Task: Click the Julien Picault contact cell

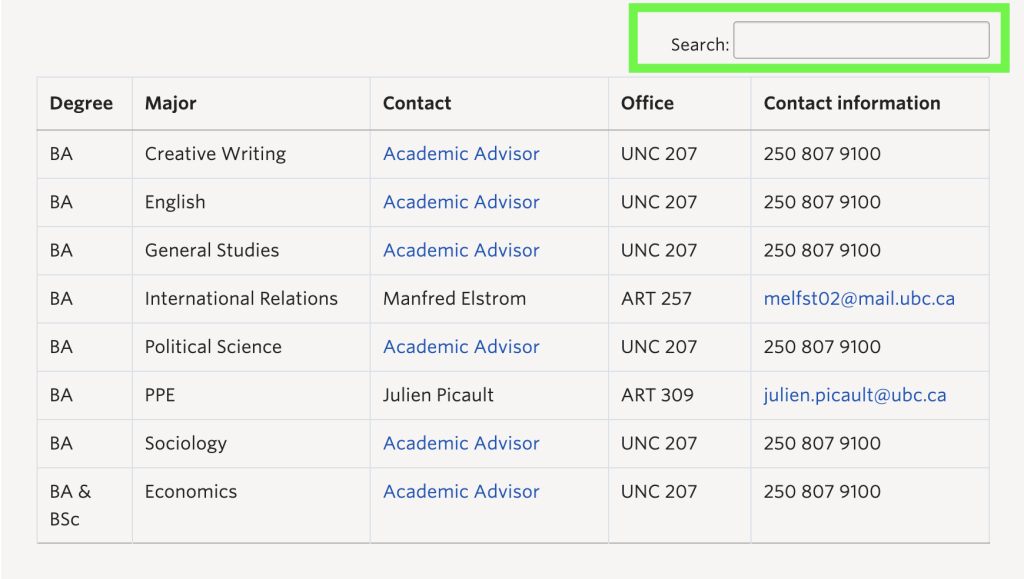Action: (489, 395)
